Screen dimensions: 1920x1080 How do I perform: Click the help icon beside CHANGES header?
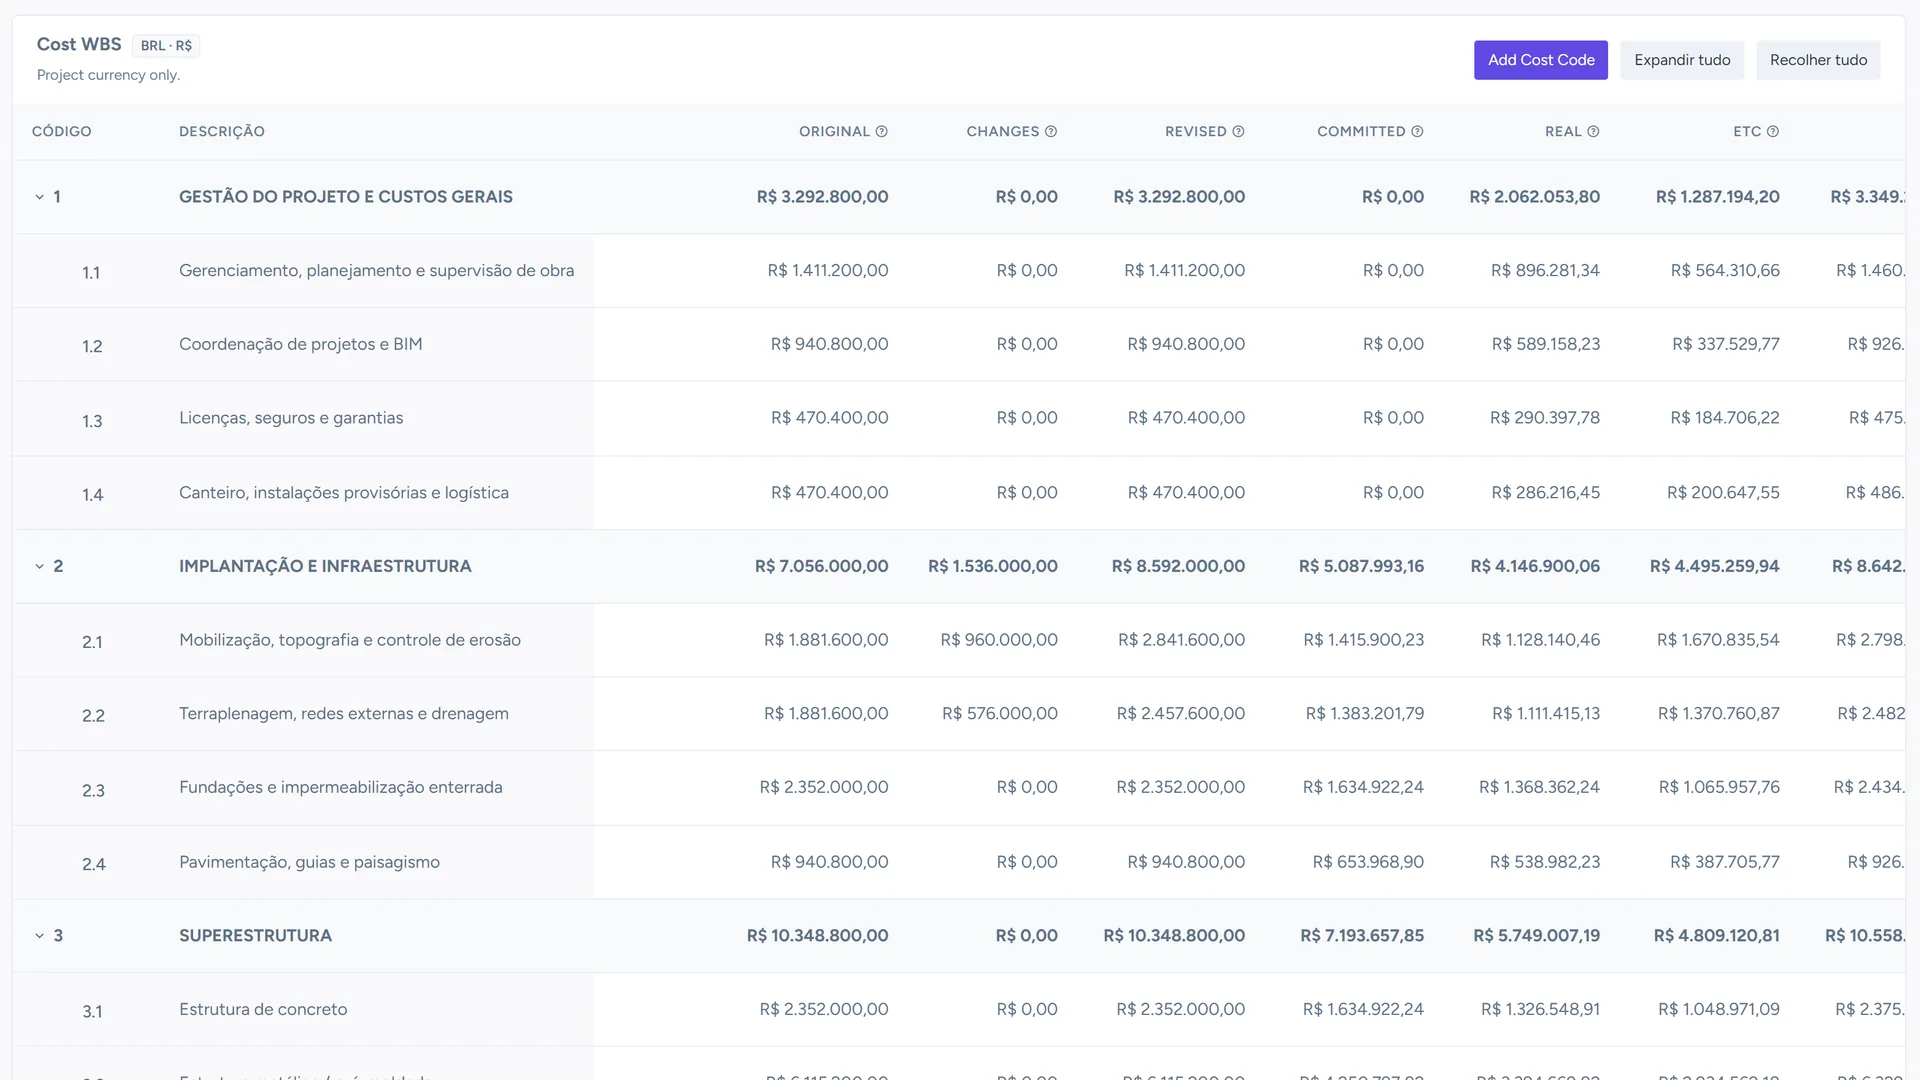point(1051,131)
